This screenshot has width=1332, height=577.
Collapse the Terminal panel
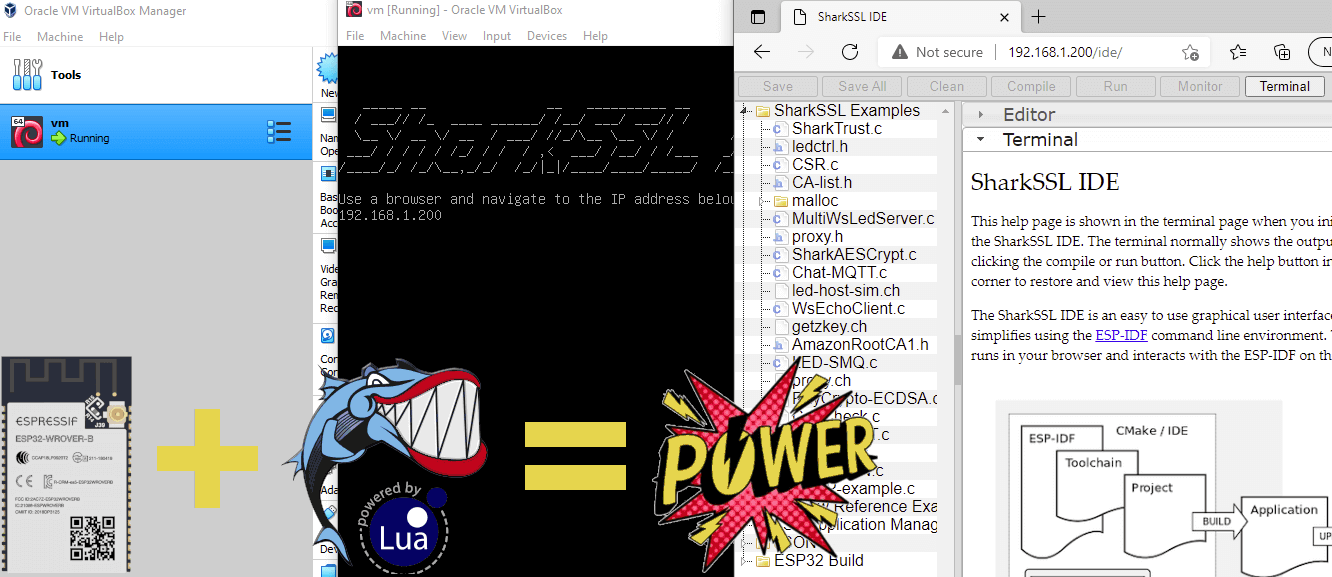pos(981,140)
